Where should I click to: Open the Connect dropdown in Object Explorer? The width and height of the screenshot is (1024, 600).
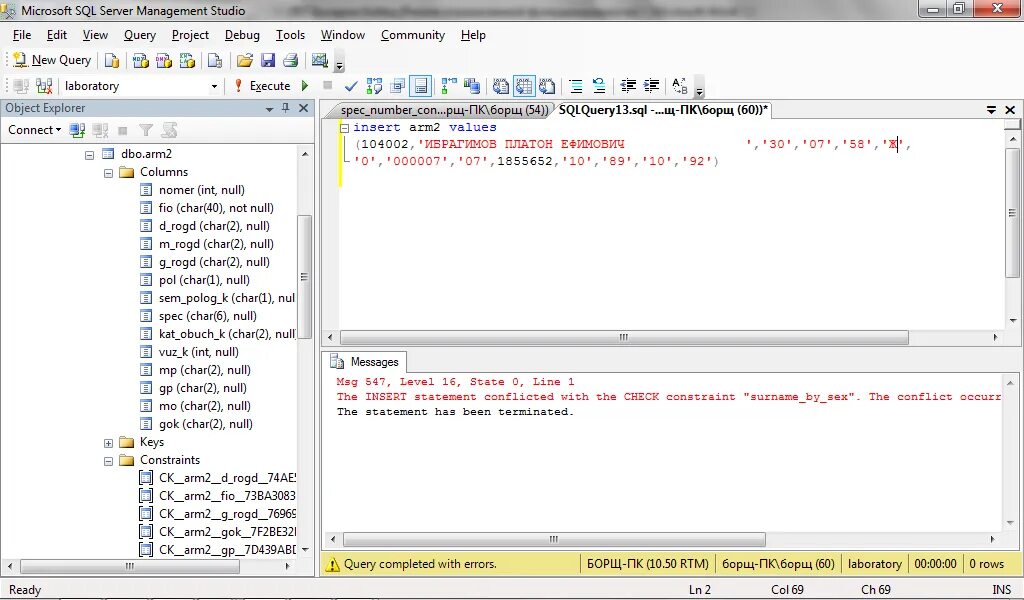coord(35,130)
